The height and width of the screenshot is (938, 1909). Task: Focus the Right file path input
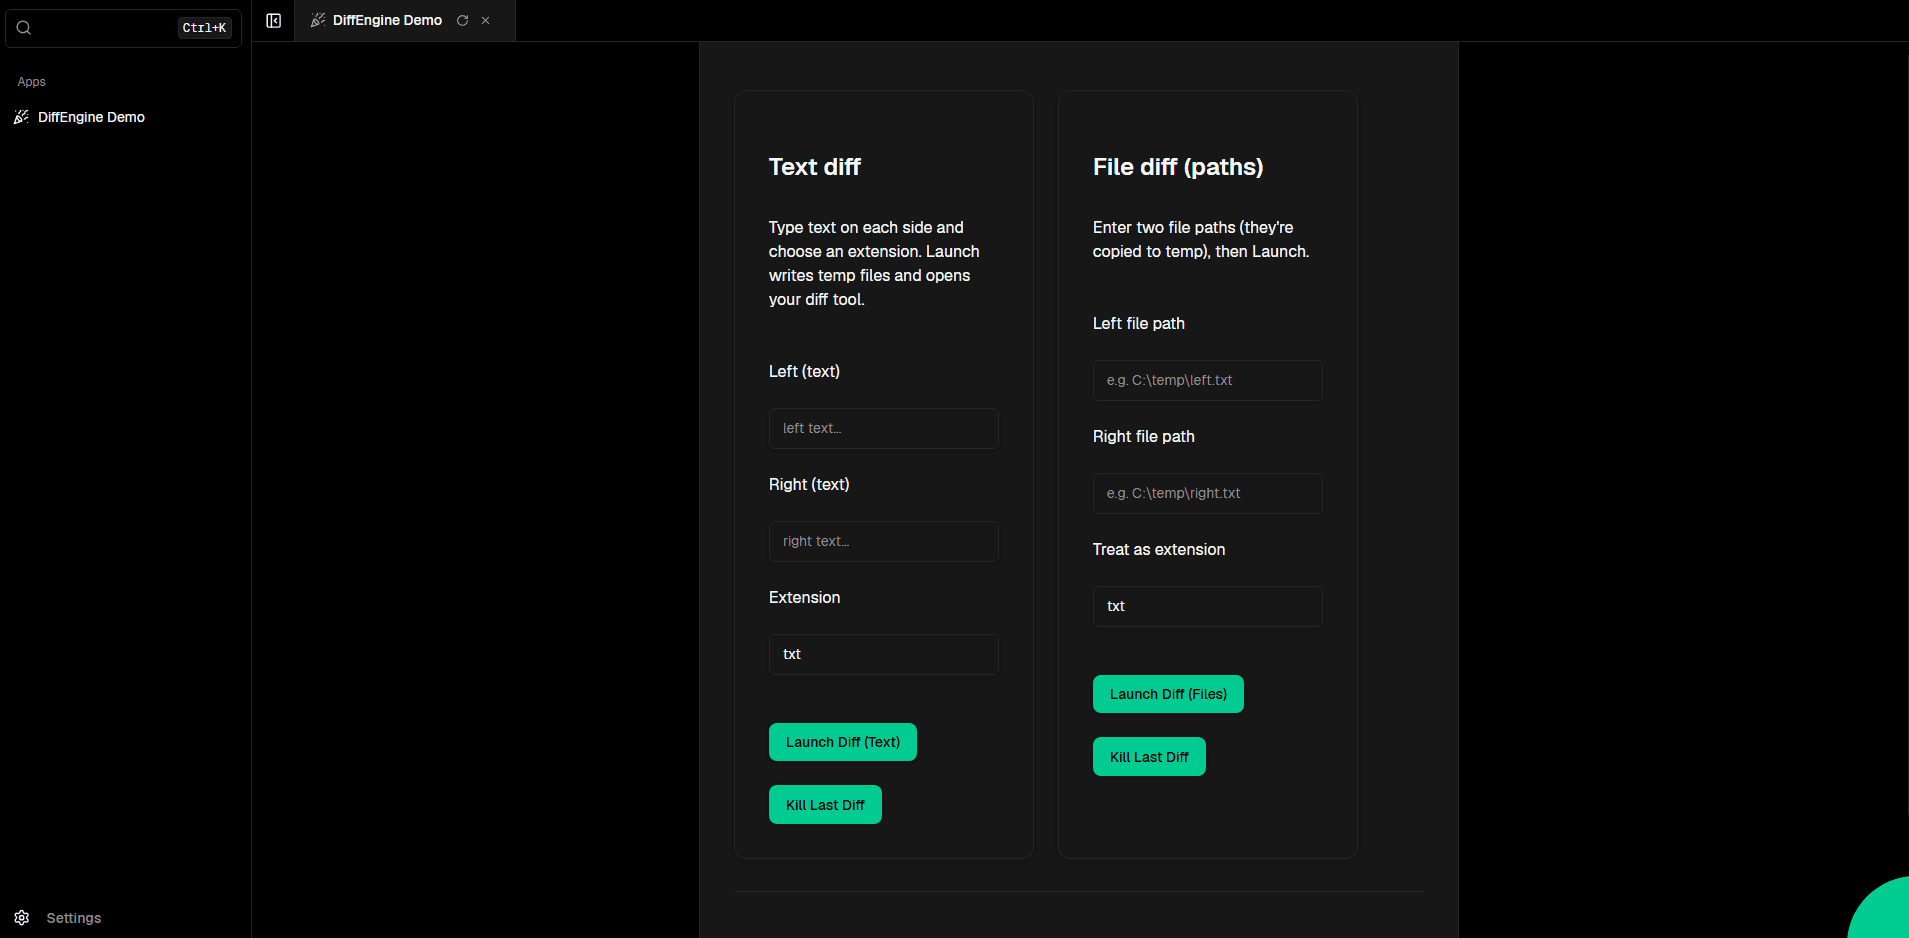point(1207,494)
